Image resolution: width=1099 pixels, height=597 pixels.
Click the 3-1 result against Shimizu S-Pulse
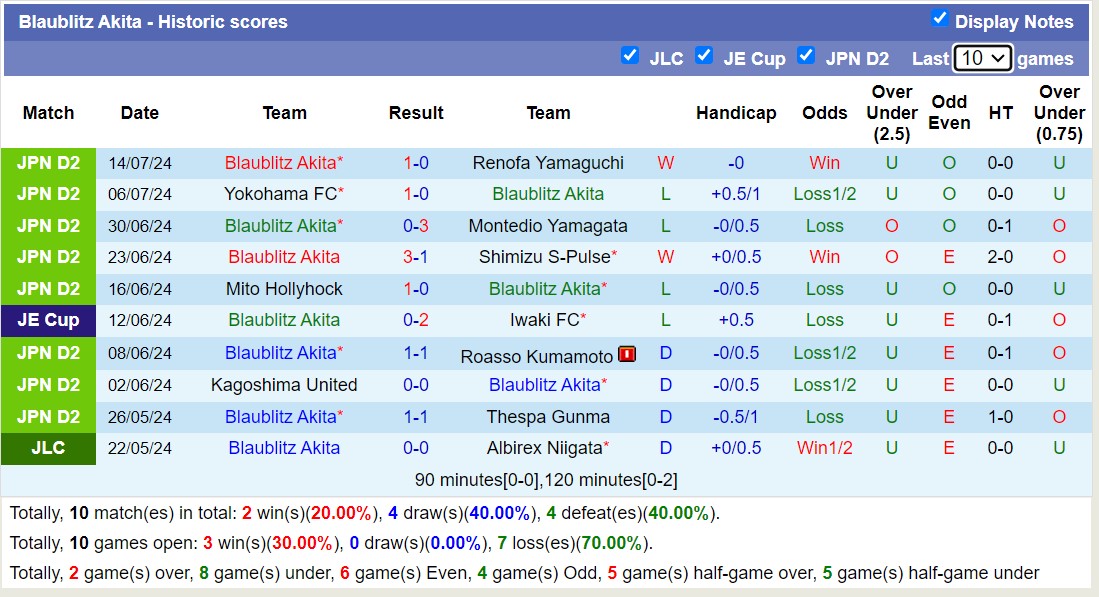point(416,257)
